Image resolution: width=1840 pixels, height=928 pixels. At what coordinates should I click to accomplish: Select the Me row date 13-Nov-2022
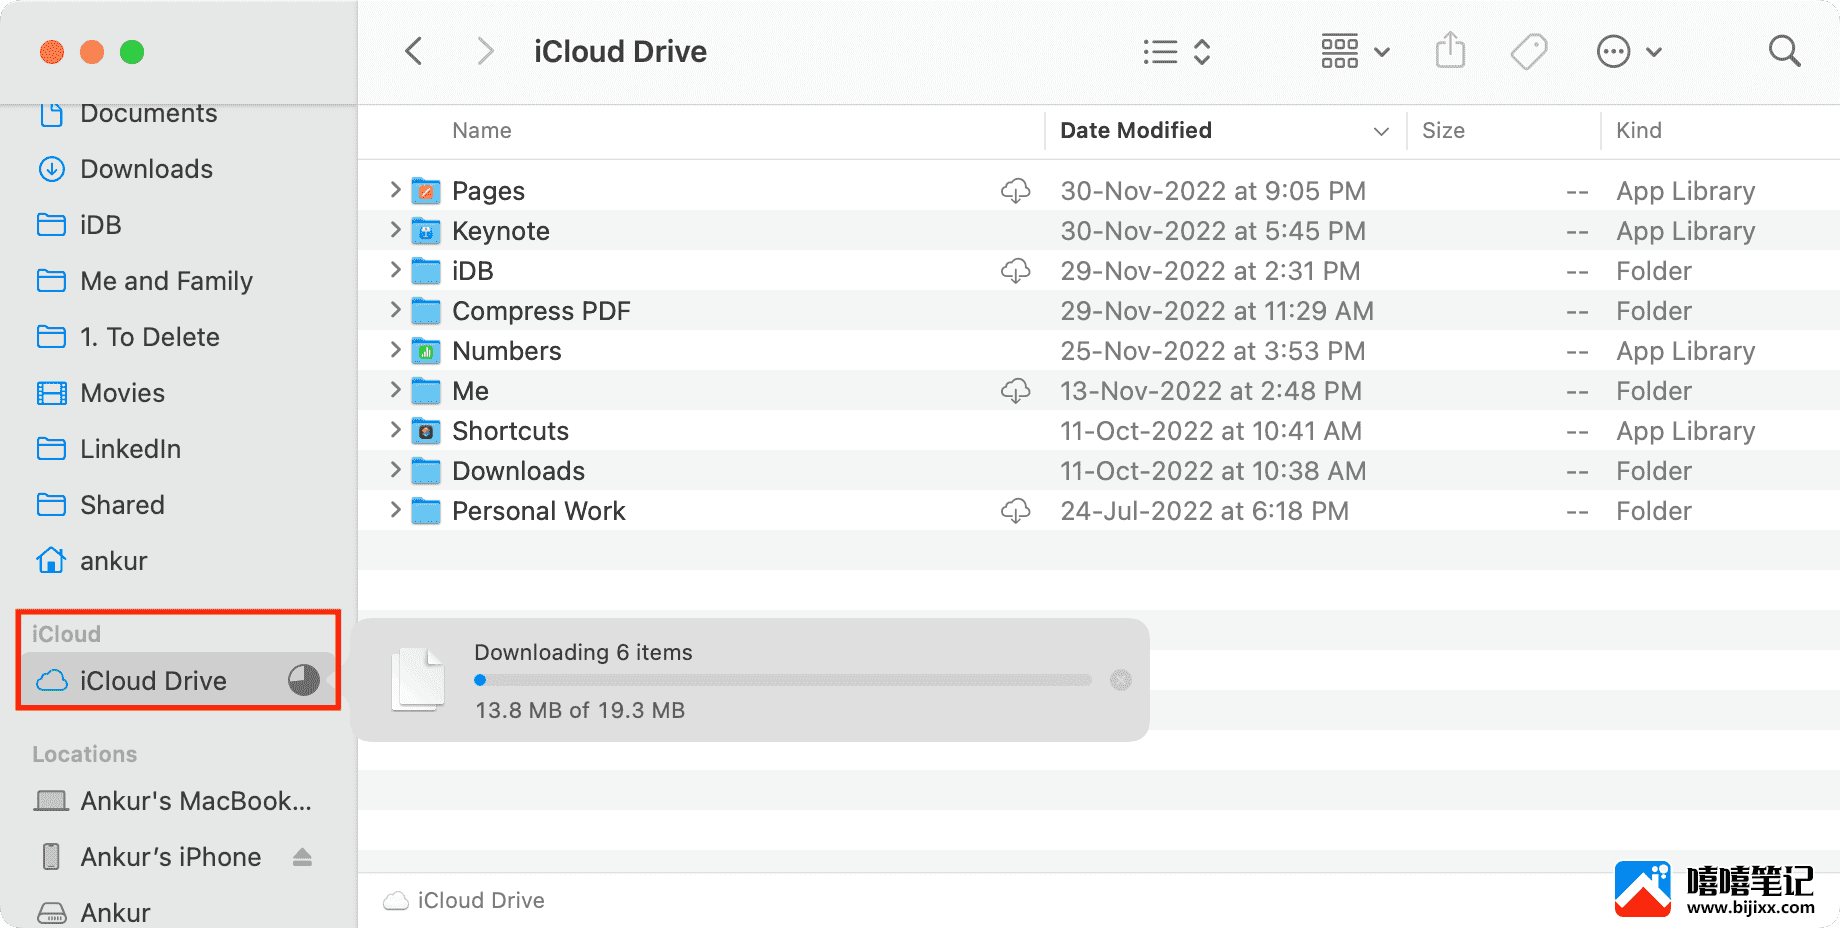point(1211,391)
